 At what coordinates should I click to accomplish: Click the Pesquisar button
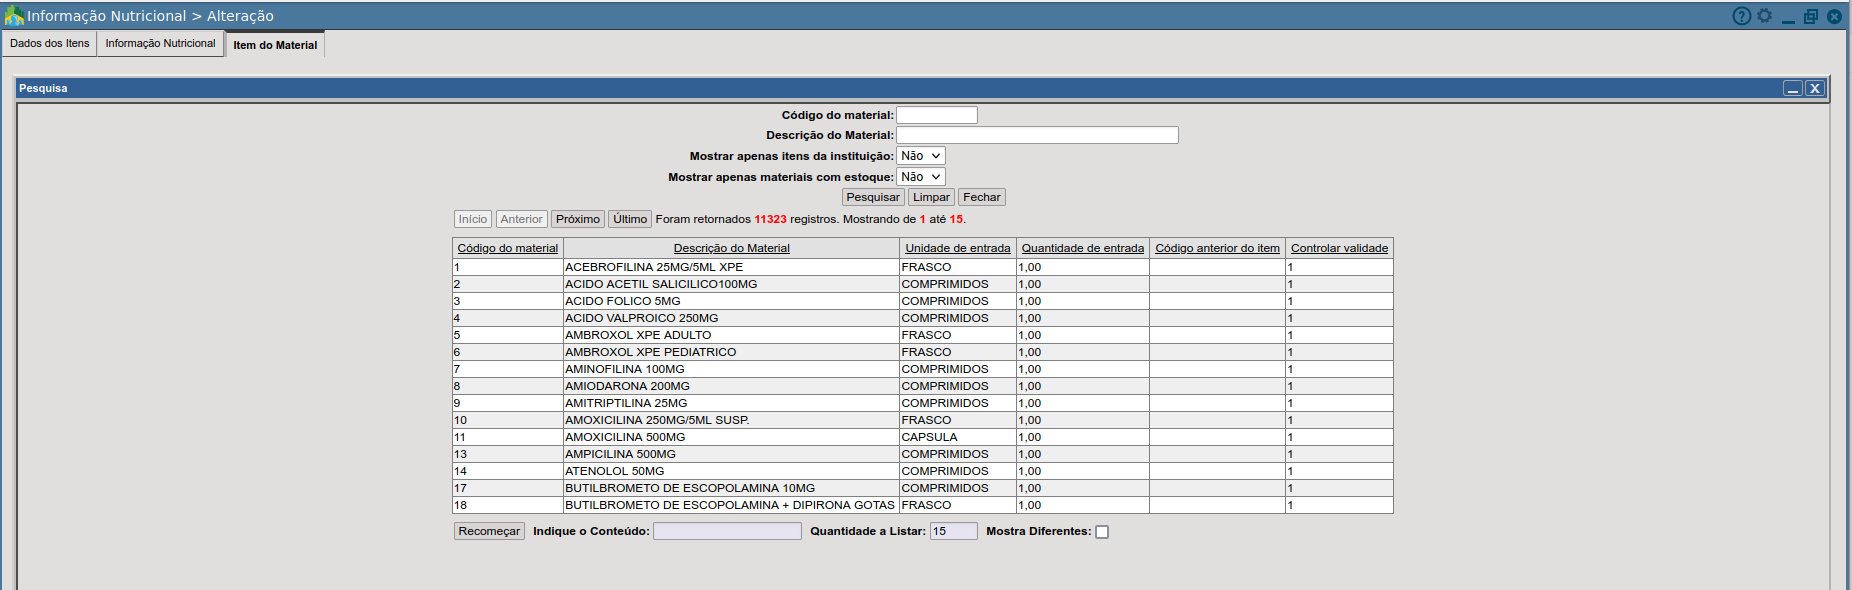(872, 197)
